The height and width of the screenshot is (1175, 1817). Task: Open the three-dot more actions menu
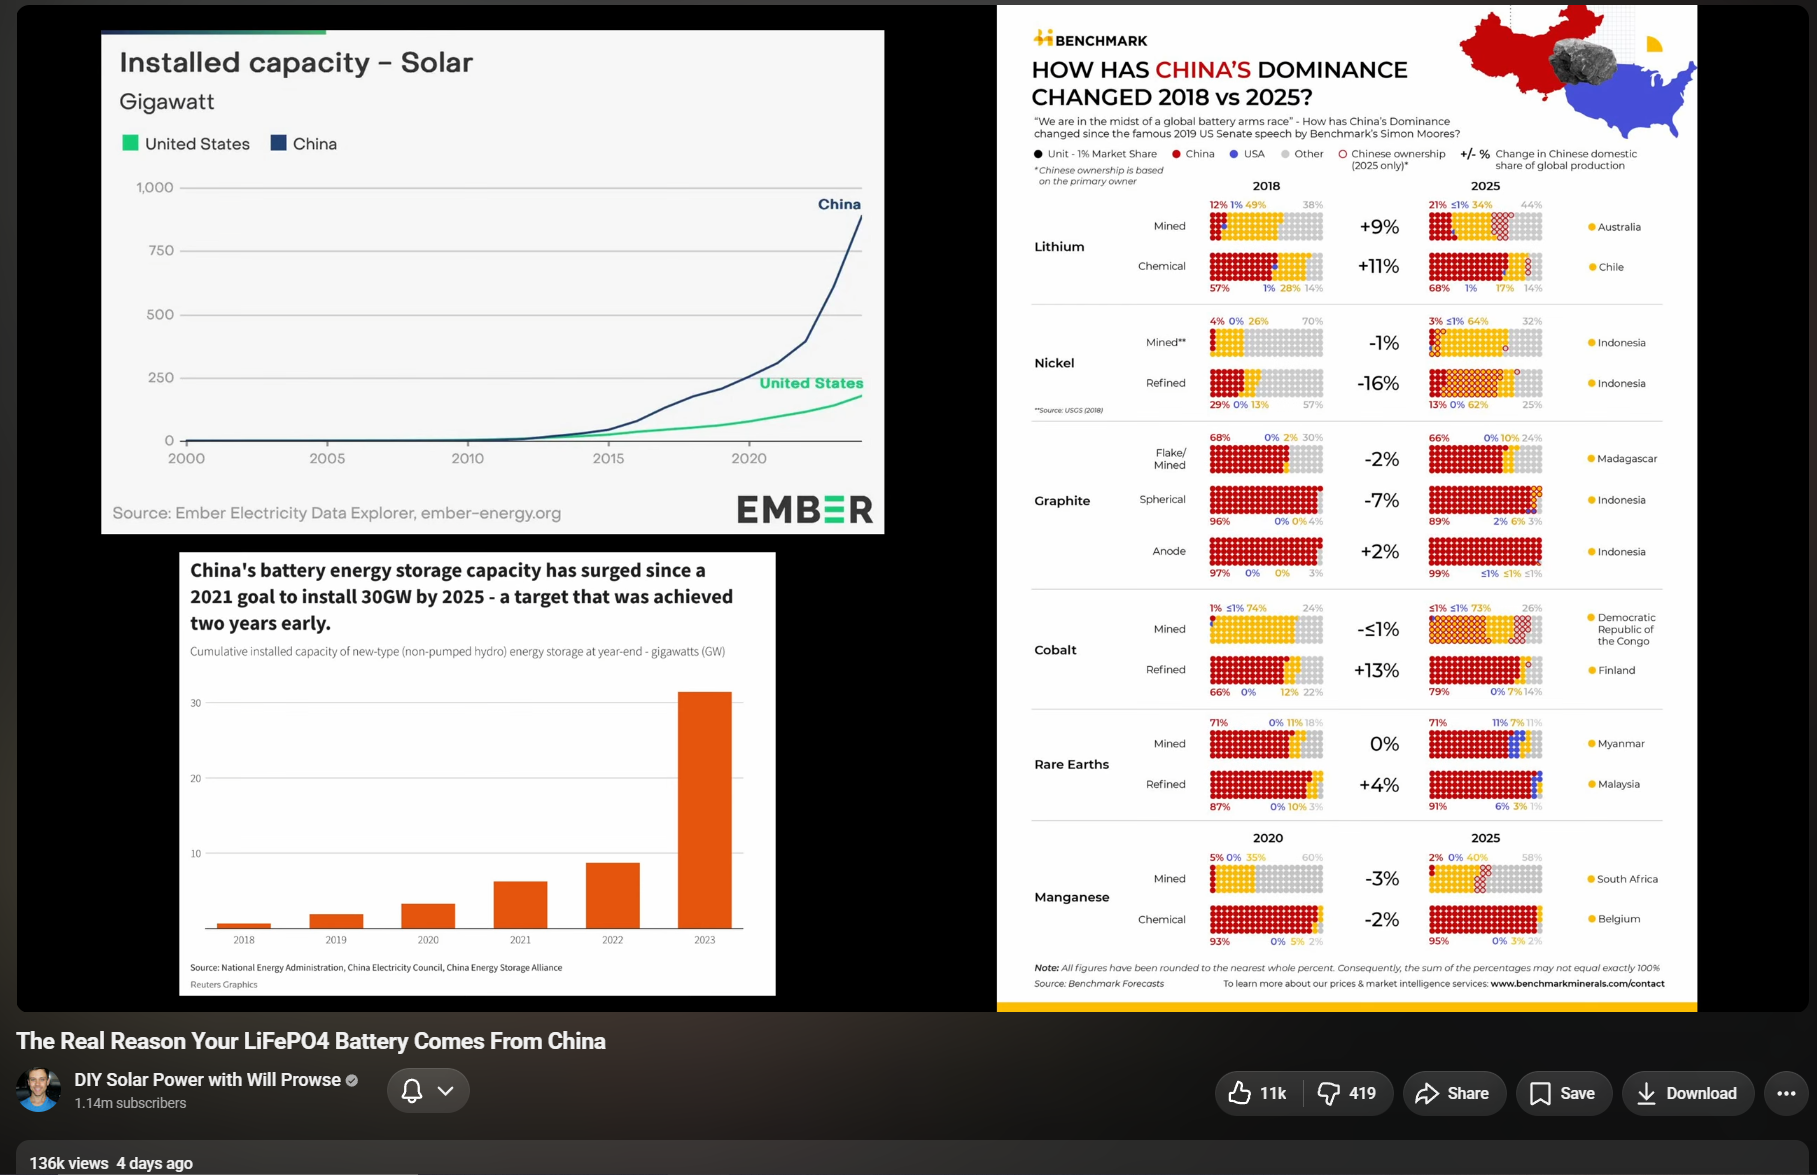tap(1786, 1093)
